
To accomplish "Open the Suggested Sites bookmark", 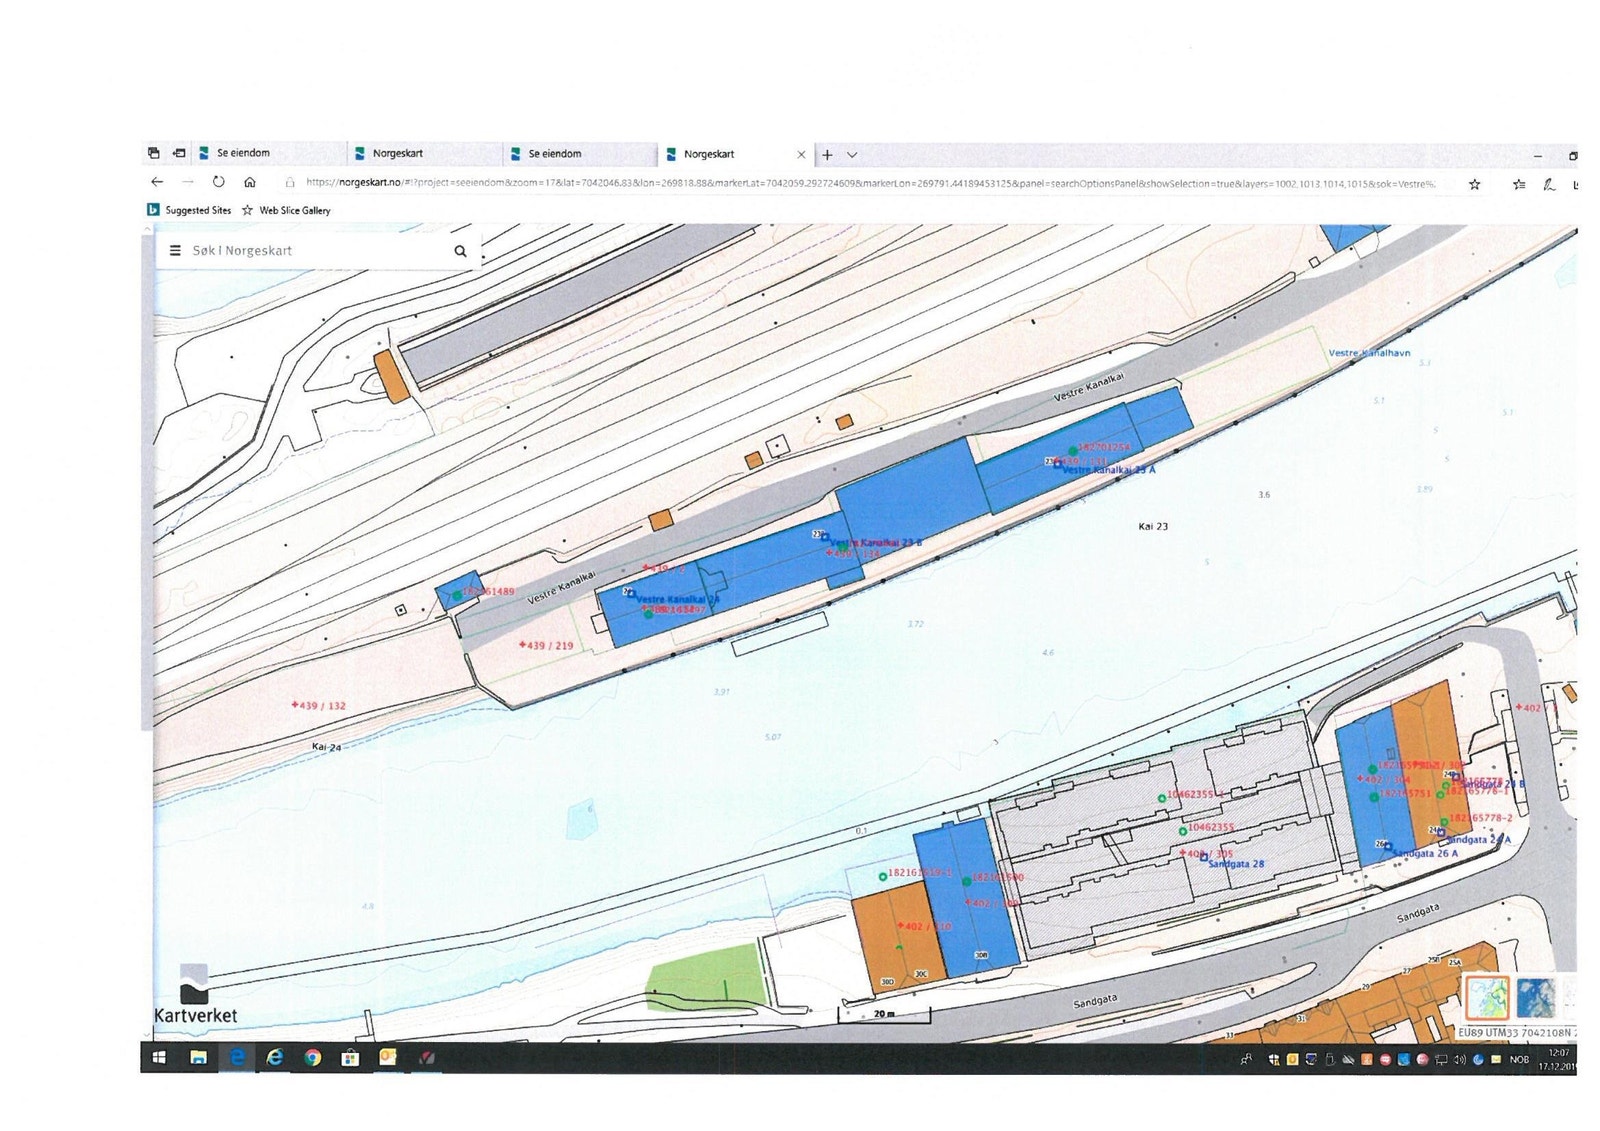I will pos(189,210).
